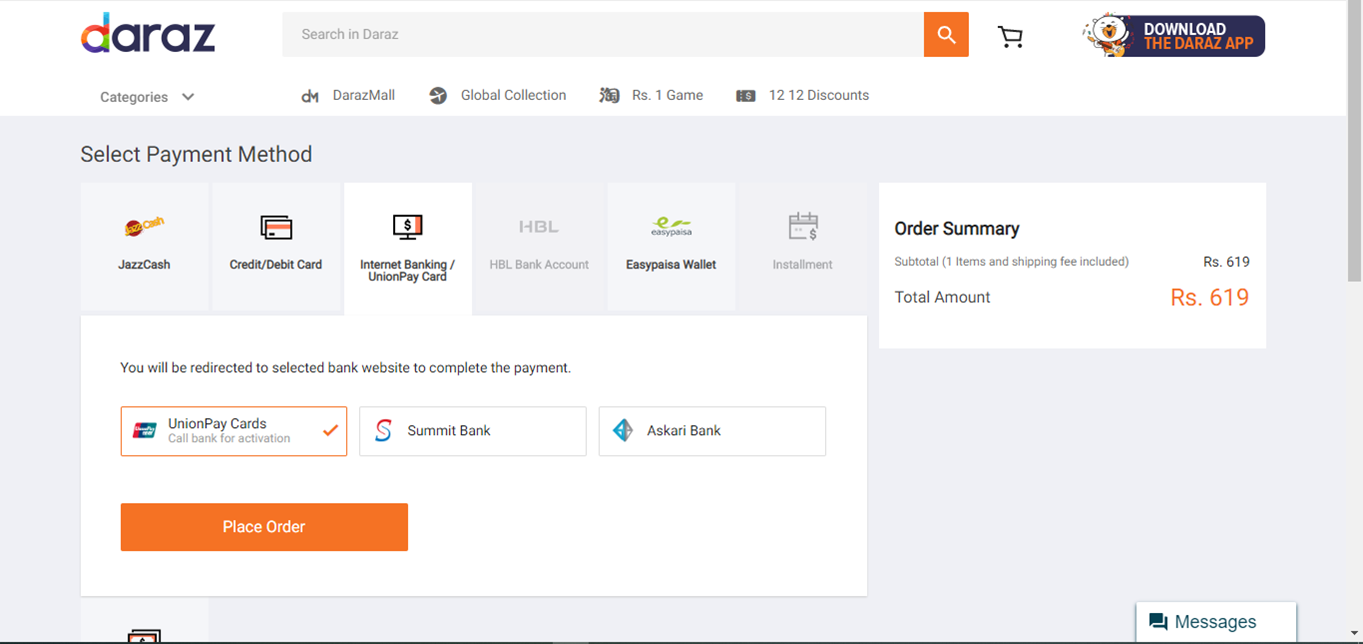Viewport: 1363px width, 644px height.
Task: Click 'Call bank for activation' text
Action: 229,439
